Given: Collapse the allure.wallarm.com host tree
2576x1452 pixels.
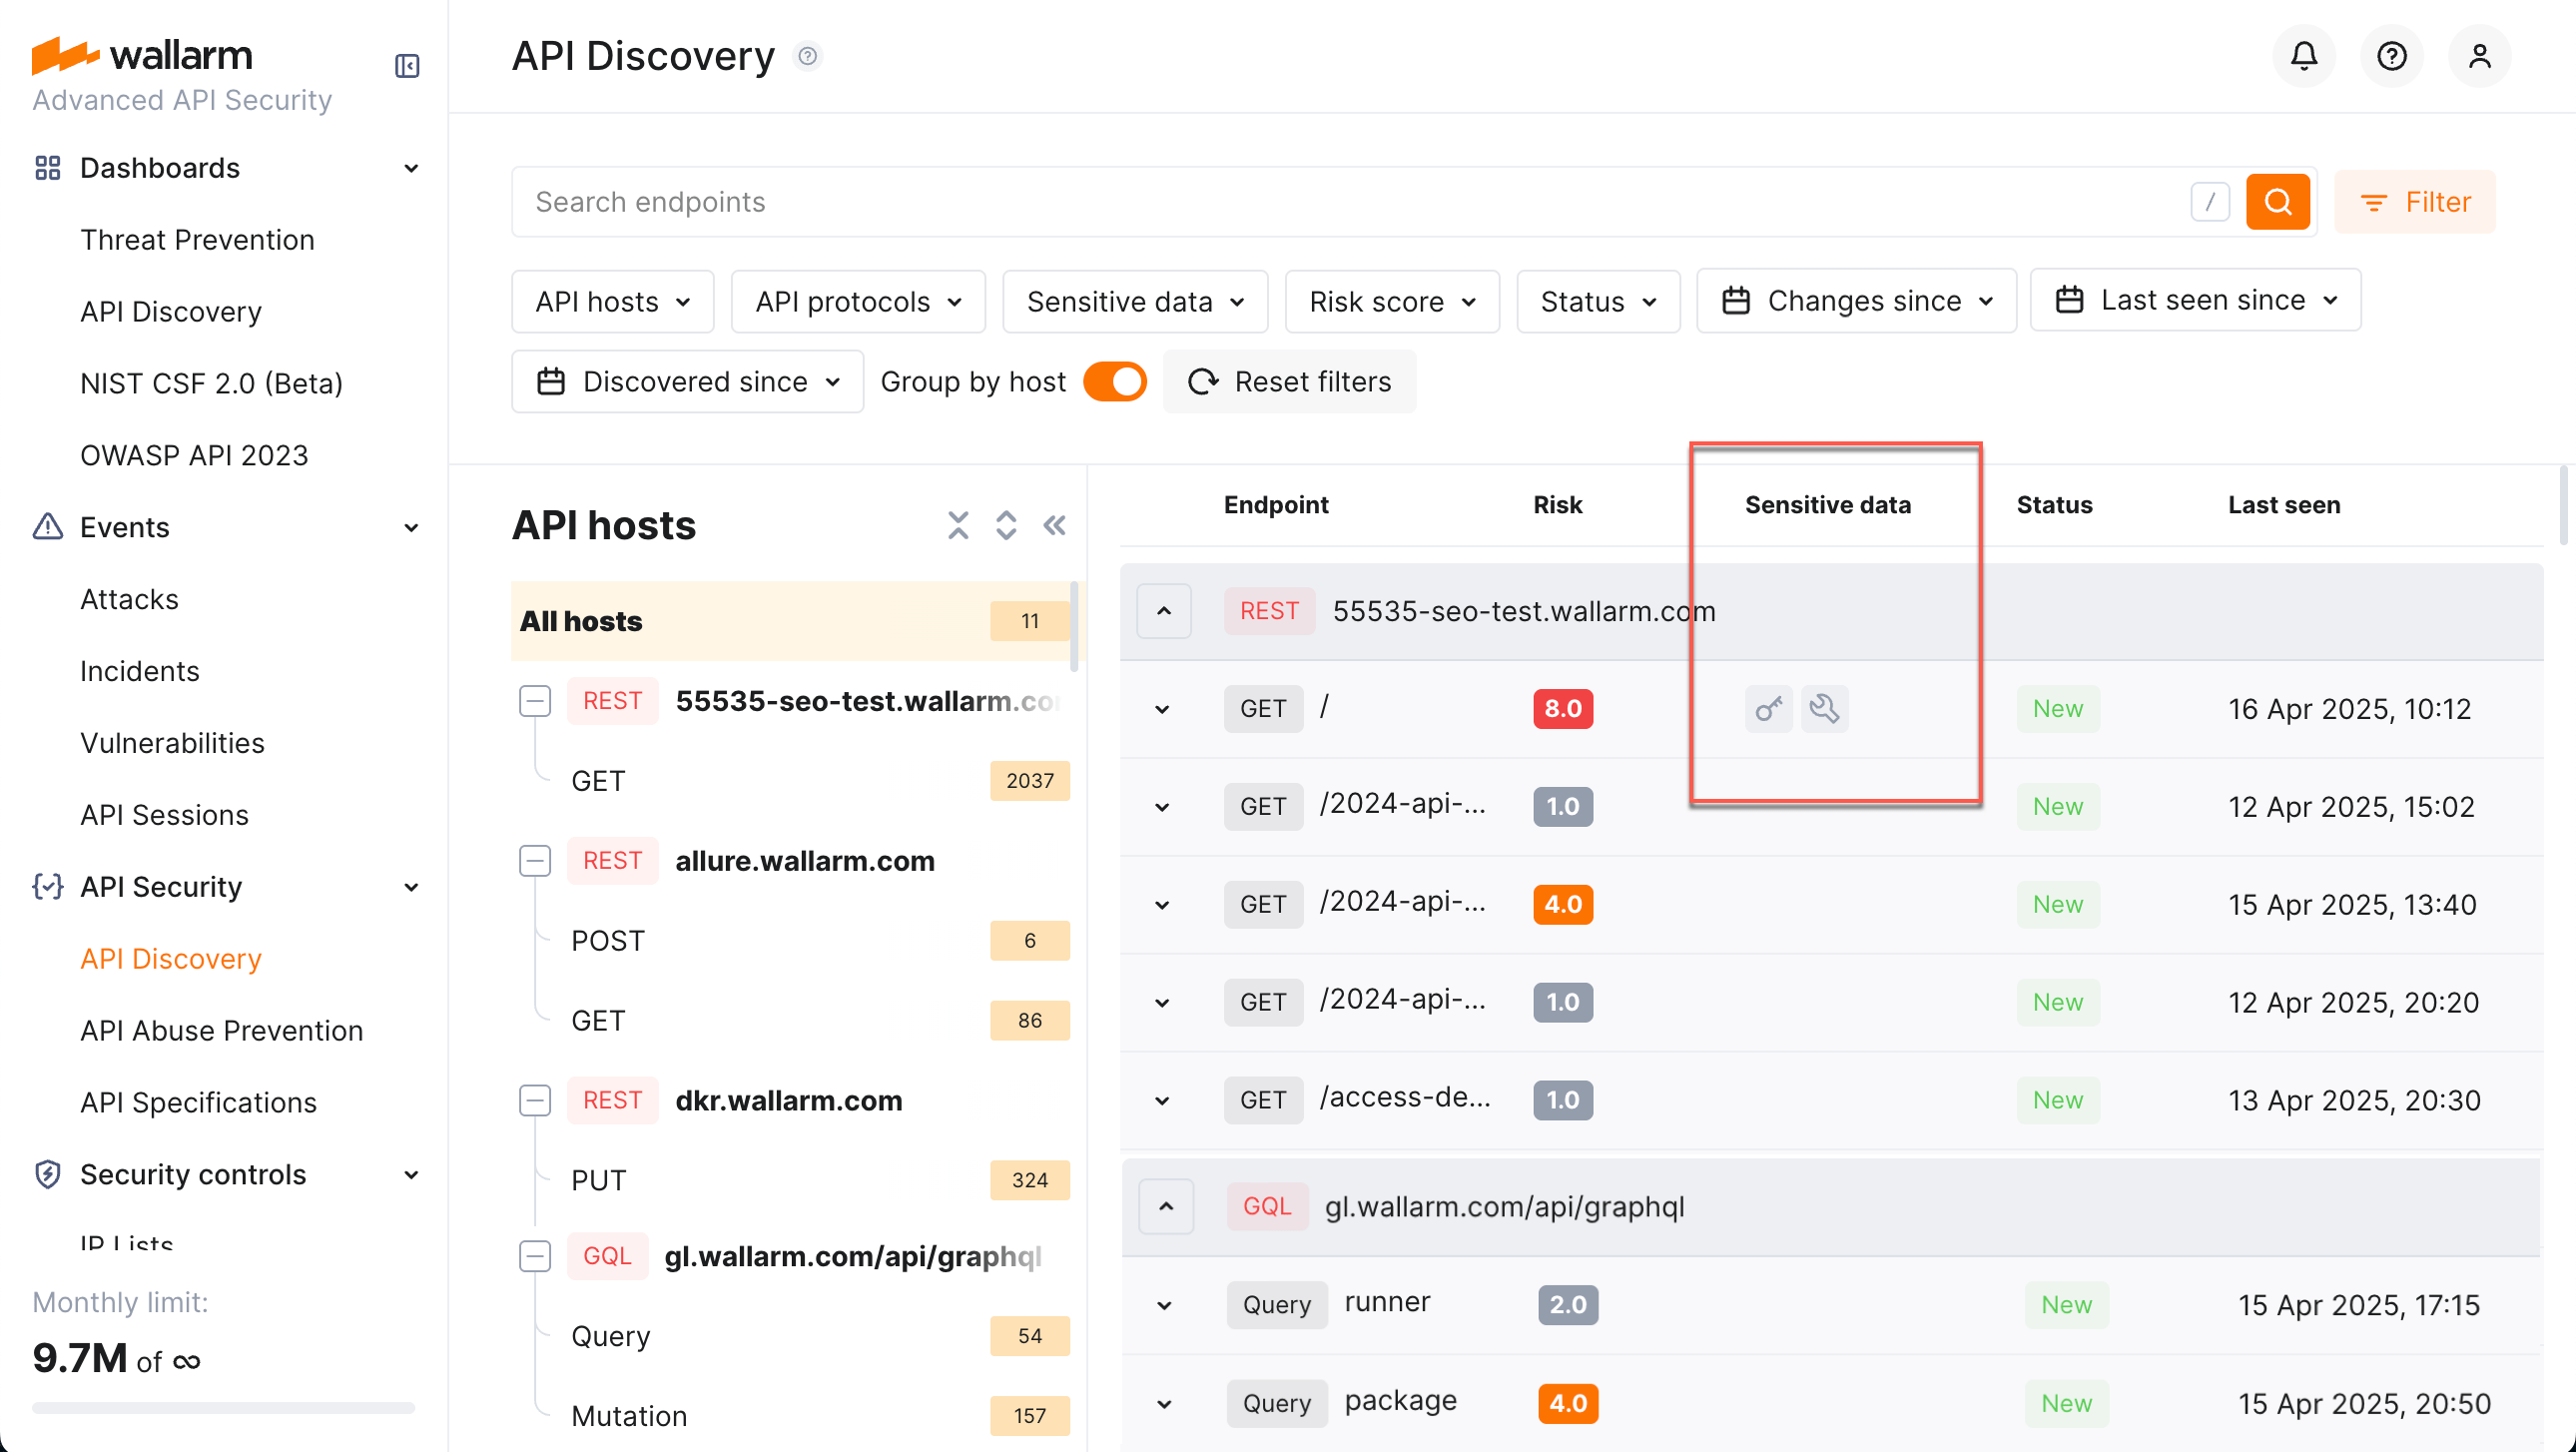Looking at the screenshot, I should (x=535, y=860).
